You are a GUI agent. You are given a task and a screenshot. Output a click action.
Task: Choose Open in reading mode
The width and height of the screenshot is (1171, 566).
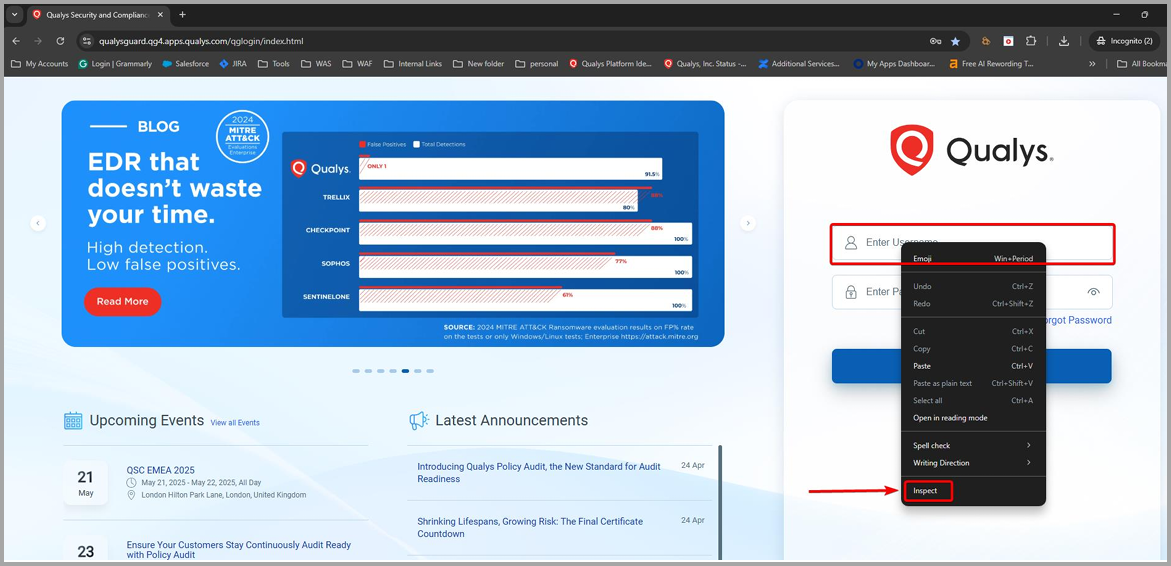pyautogui.click(x=973, y=418)
